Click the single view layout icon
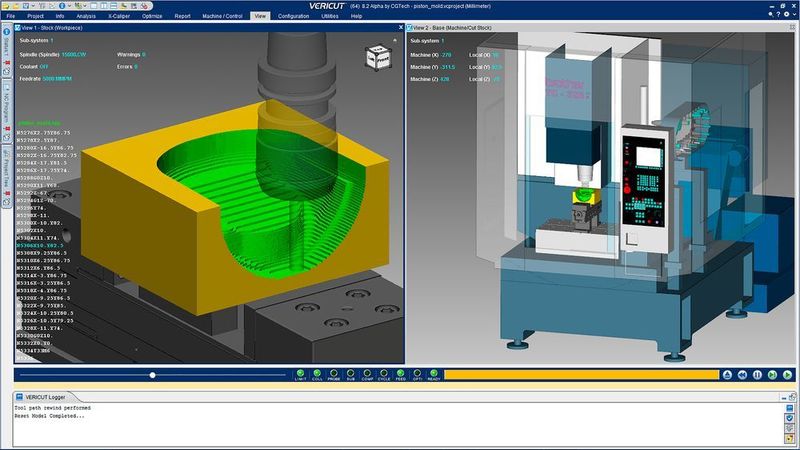800x450 pixels. [x=93, y=6]
